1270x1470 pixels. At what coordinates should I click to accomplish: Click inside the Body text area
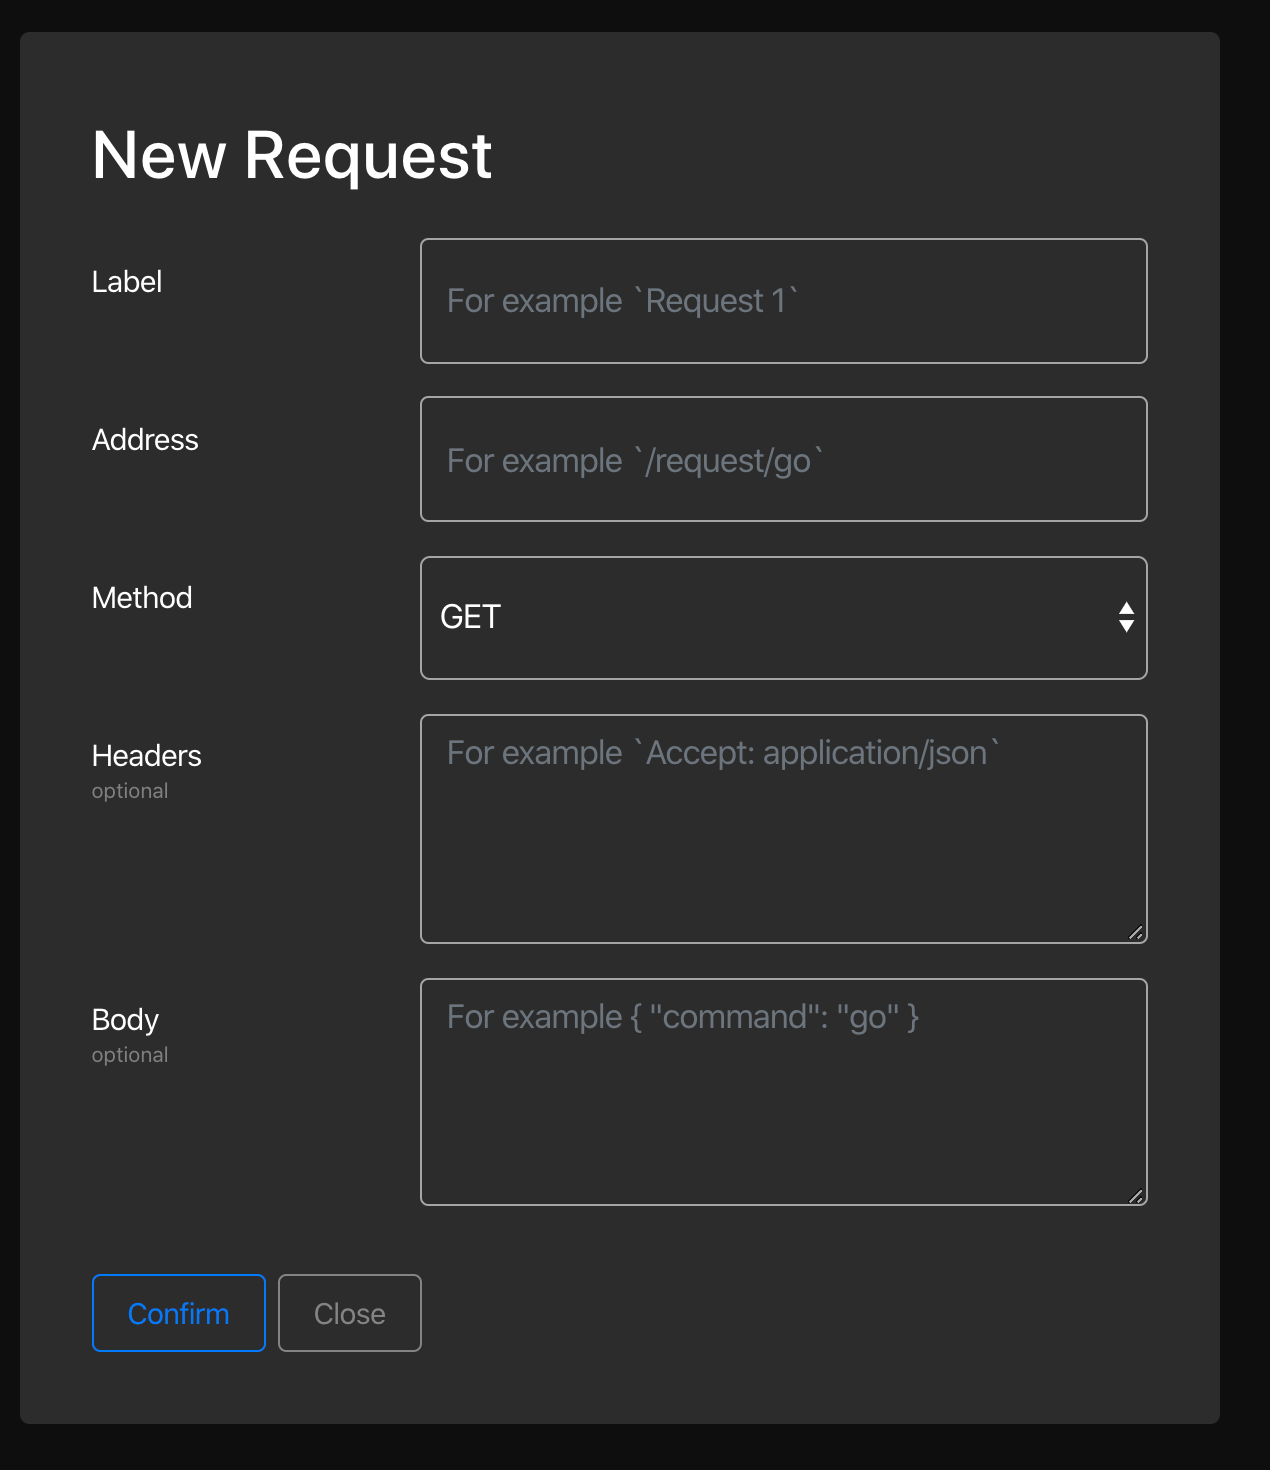783,1100
